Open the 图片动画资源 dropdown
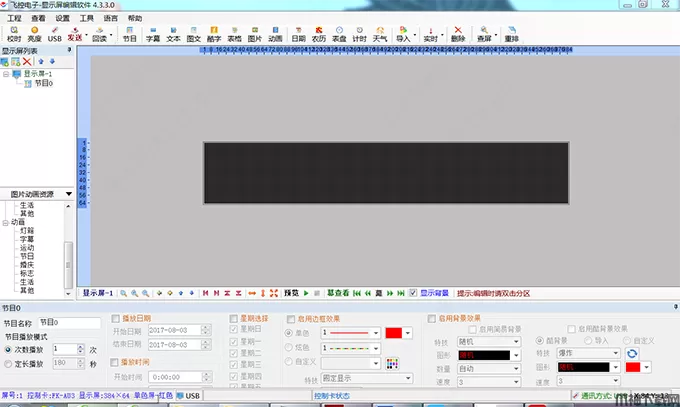 click(x=68, y=194)
